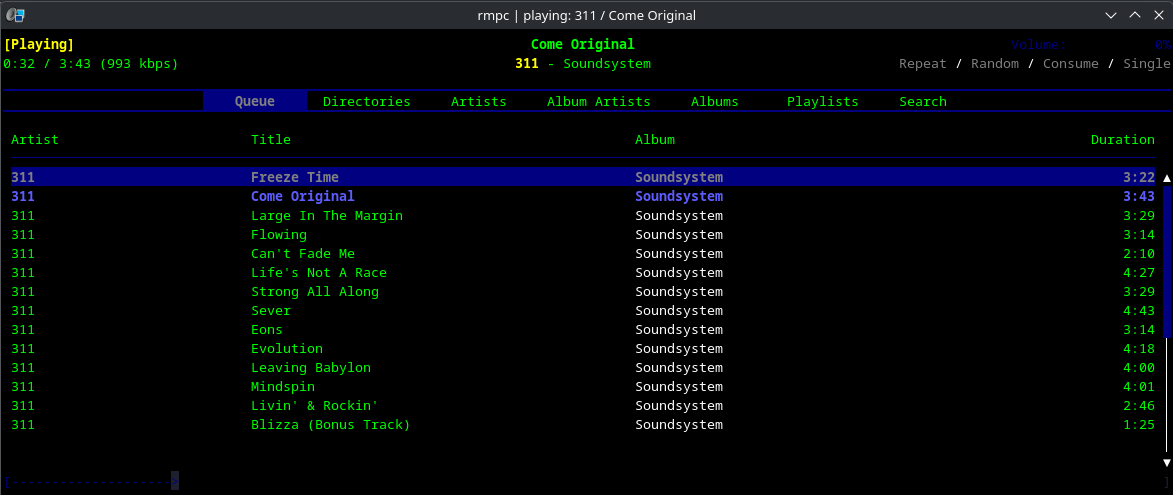Click the 311 - Soundsystem header line
This screenshot has height=495, width=1173.
[x=583, y=64]
